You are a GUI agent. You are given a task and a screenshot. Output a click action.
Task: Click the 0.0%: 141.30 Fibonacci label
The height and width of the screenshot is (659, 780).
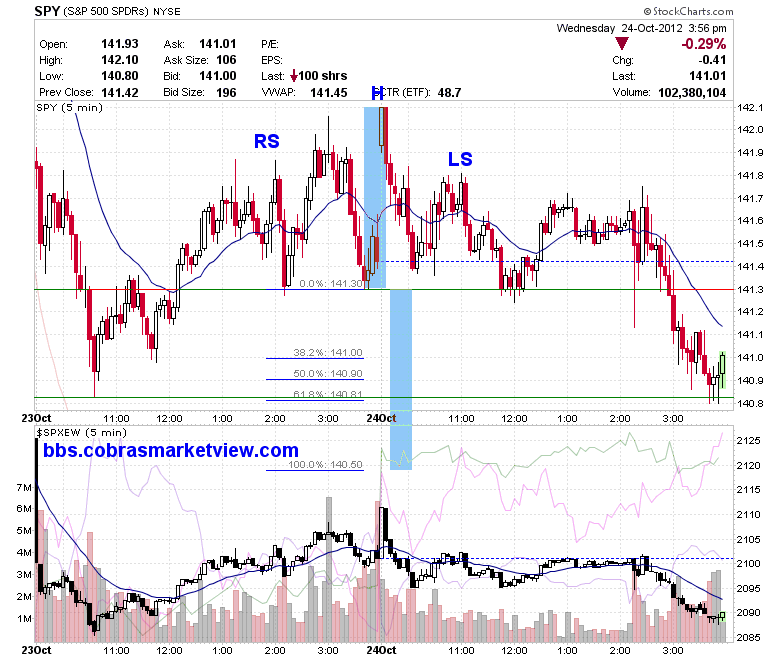(x=331, y=283)
